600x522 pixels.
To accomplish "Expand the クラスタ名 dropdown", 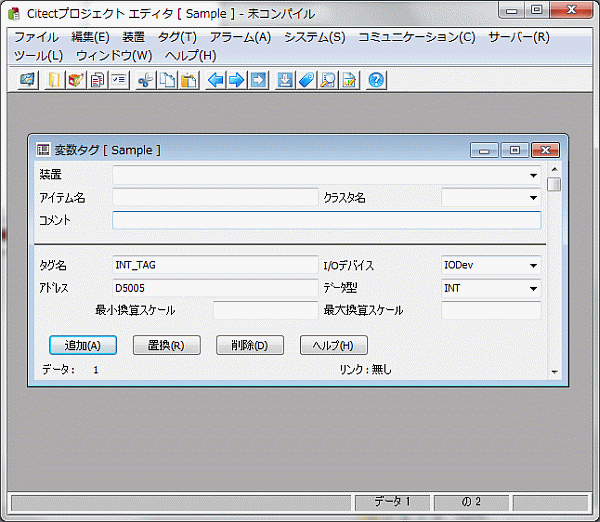I will click(533, 198).
